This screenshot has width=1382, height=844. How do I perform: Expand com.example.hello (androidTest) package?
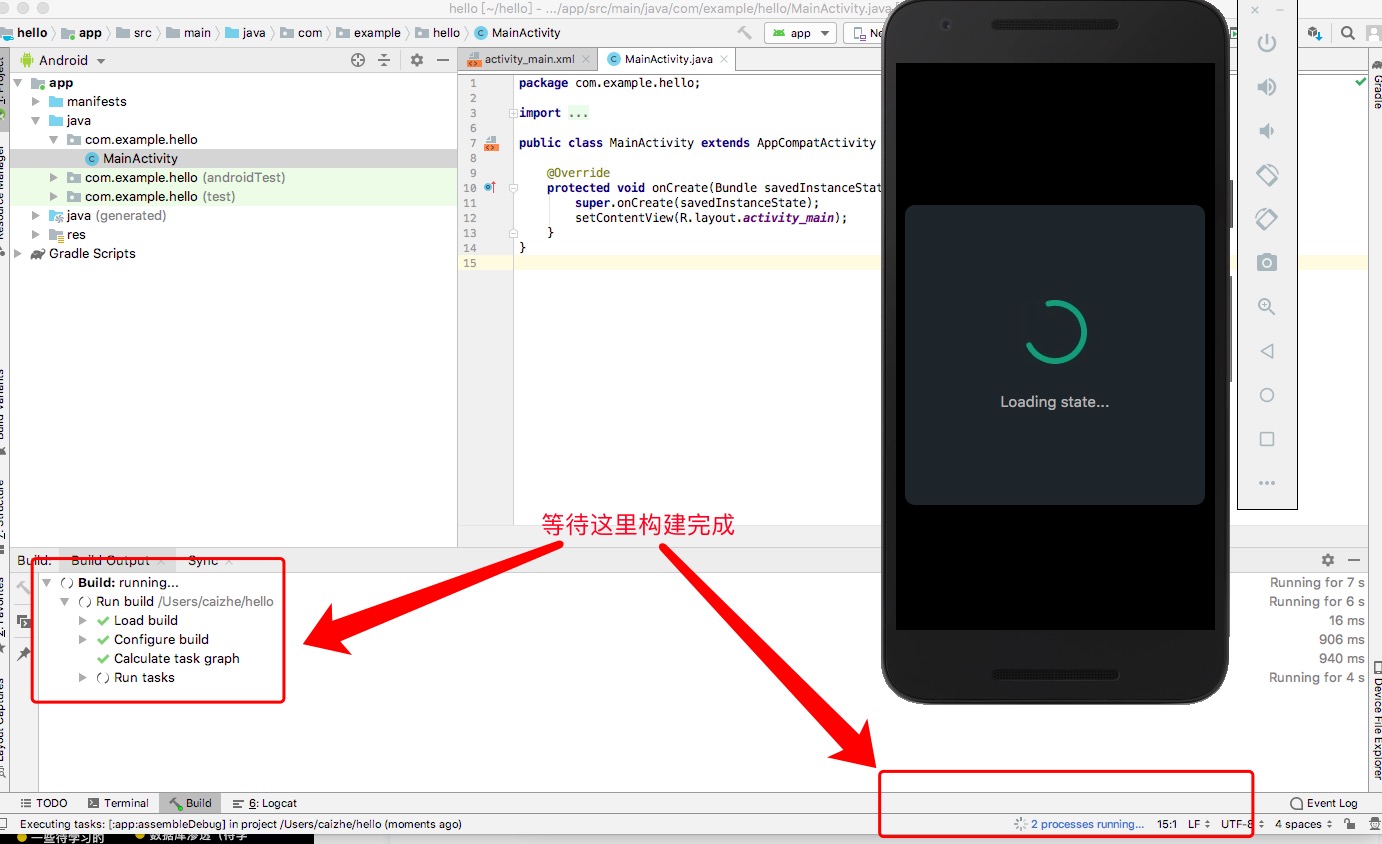54,177
